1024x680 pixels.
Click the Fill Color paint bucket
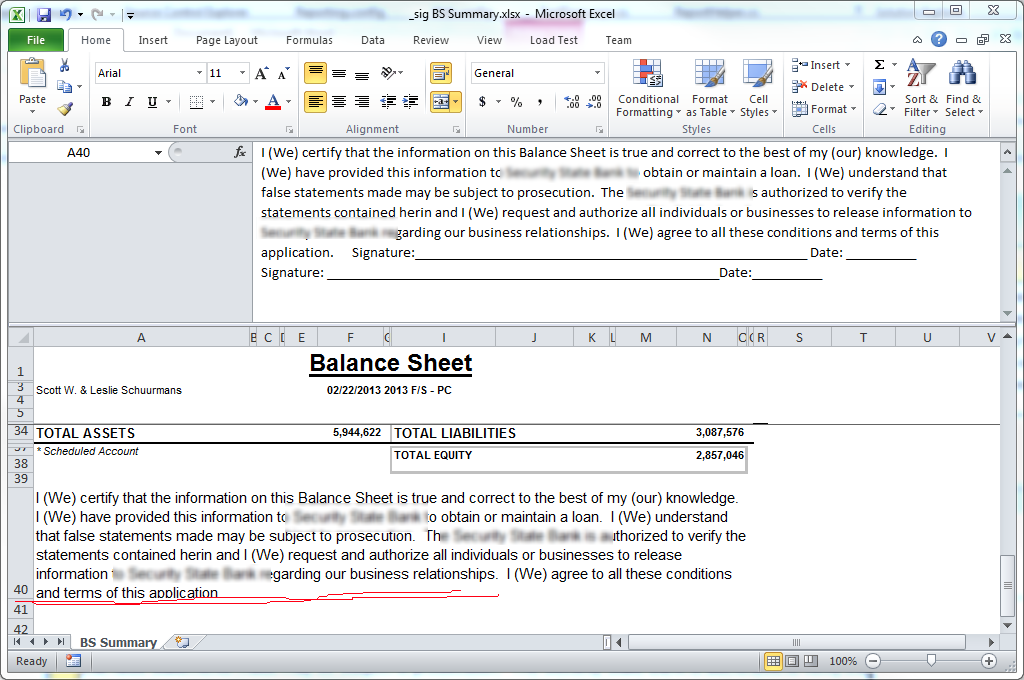point(241,101)
